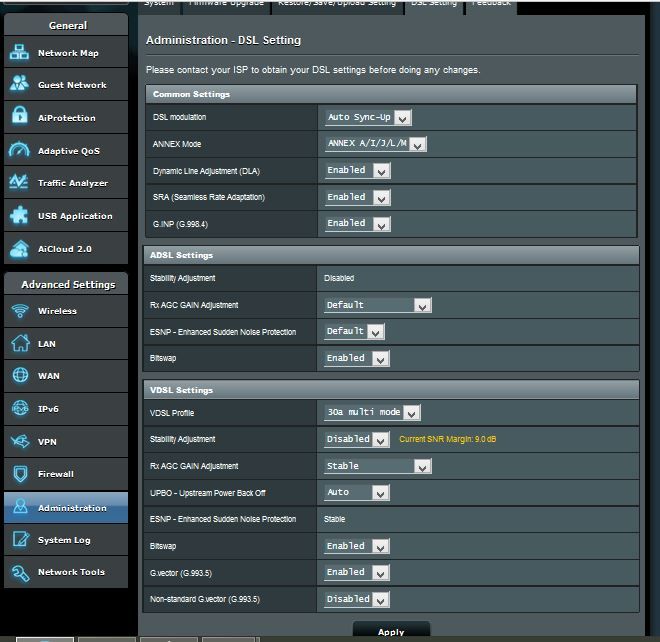Expand VDSL Profile 30a multi mode dropdown
Image resolution: width=660 pixels, height=642 pixels.
point(373,413)
